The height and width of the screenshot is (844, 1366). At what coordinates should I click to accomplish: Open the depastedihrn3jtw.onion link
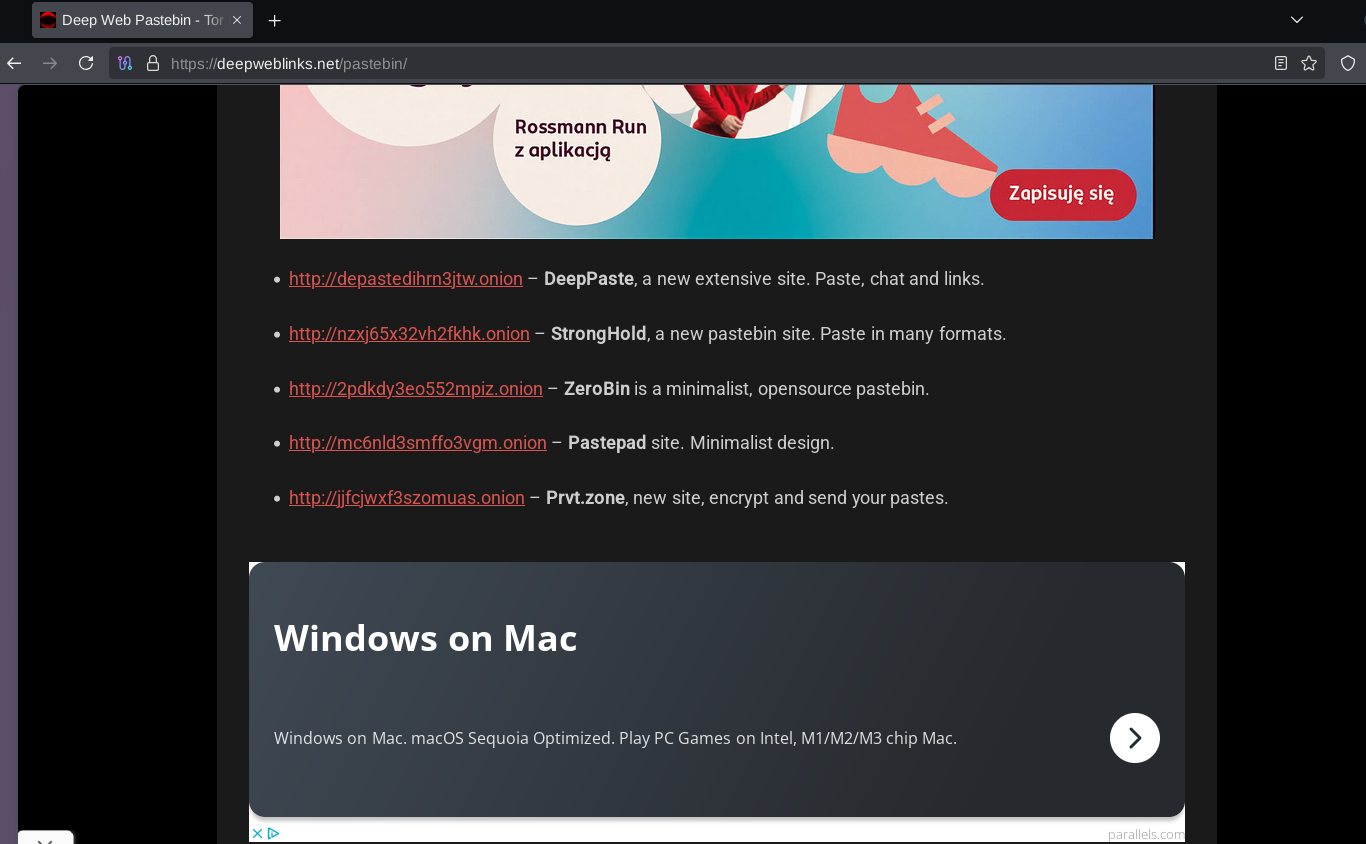point(406,279)
